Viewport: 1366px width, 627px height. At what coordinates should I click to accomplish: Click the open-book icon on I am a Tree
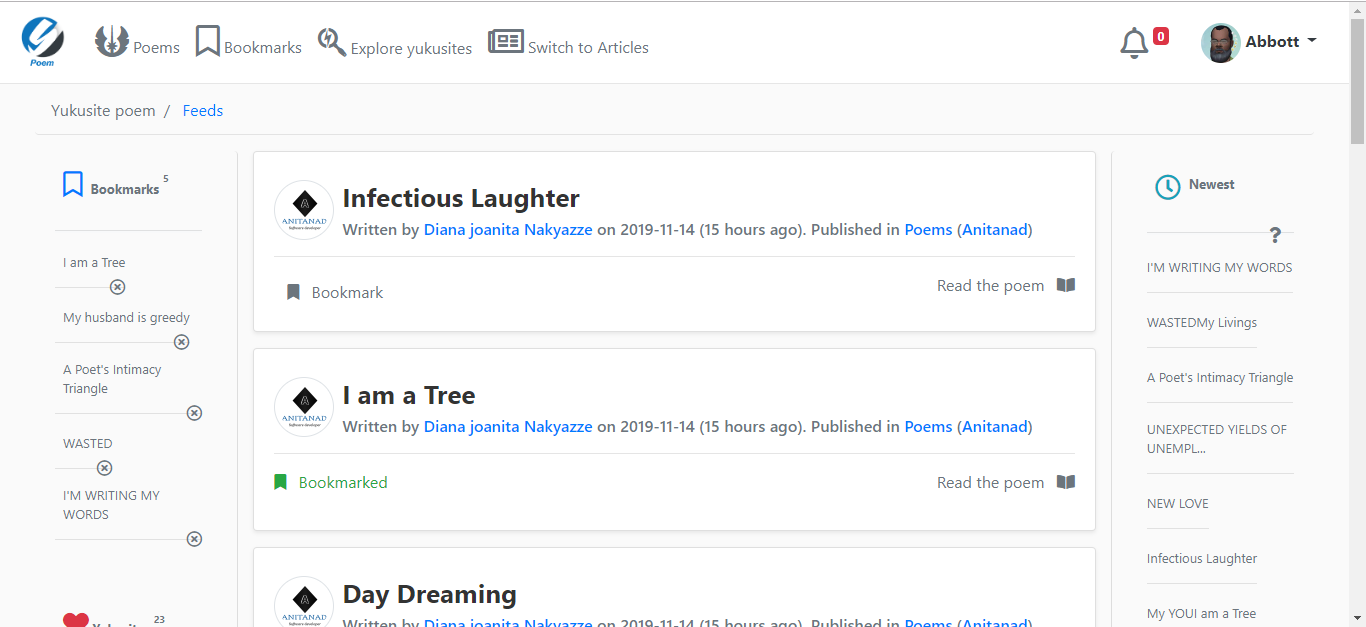point(1066,482)
